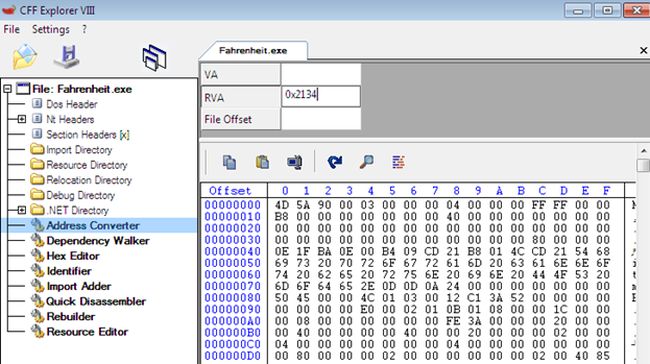Click the VA input field
This screenshot has height=364, width=650.
point(321,74)
